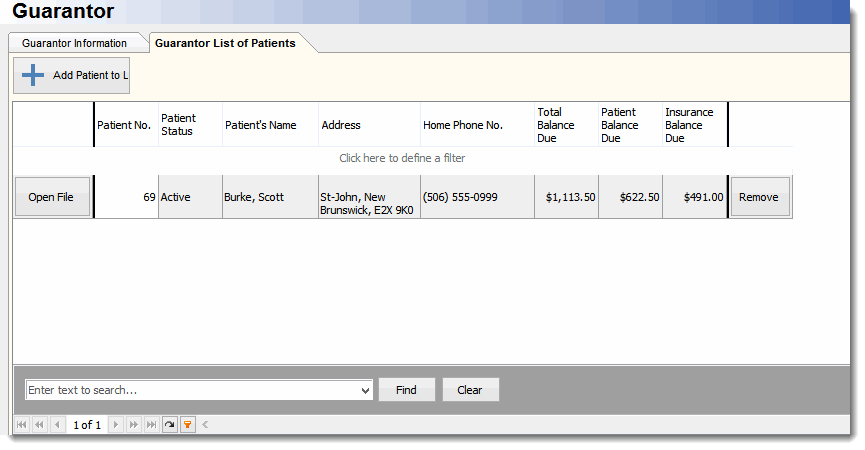
Task: Click the Address column header
Action: click(370, 125)
